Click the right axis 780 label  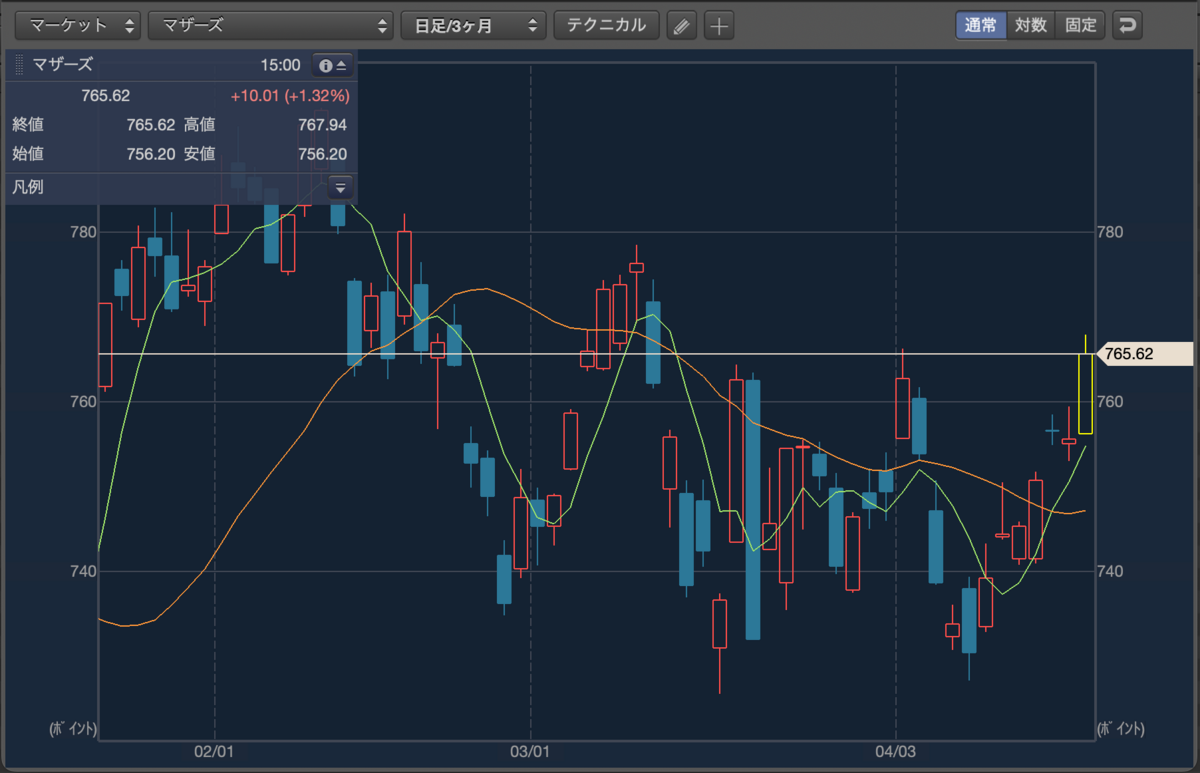coord(1110,232)
